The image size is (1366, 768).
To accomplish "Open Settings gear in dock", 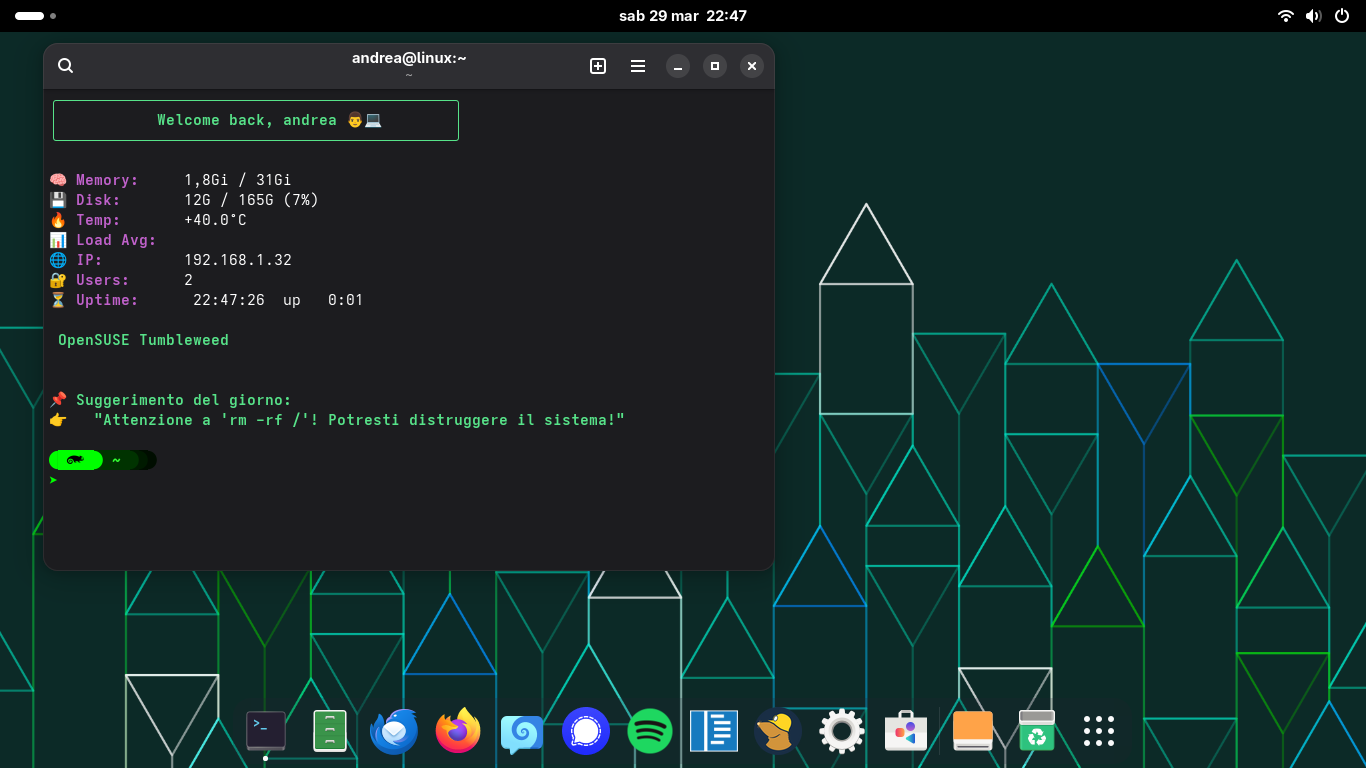I will pyautogui.click(x=842, y=731).
